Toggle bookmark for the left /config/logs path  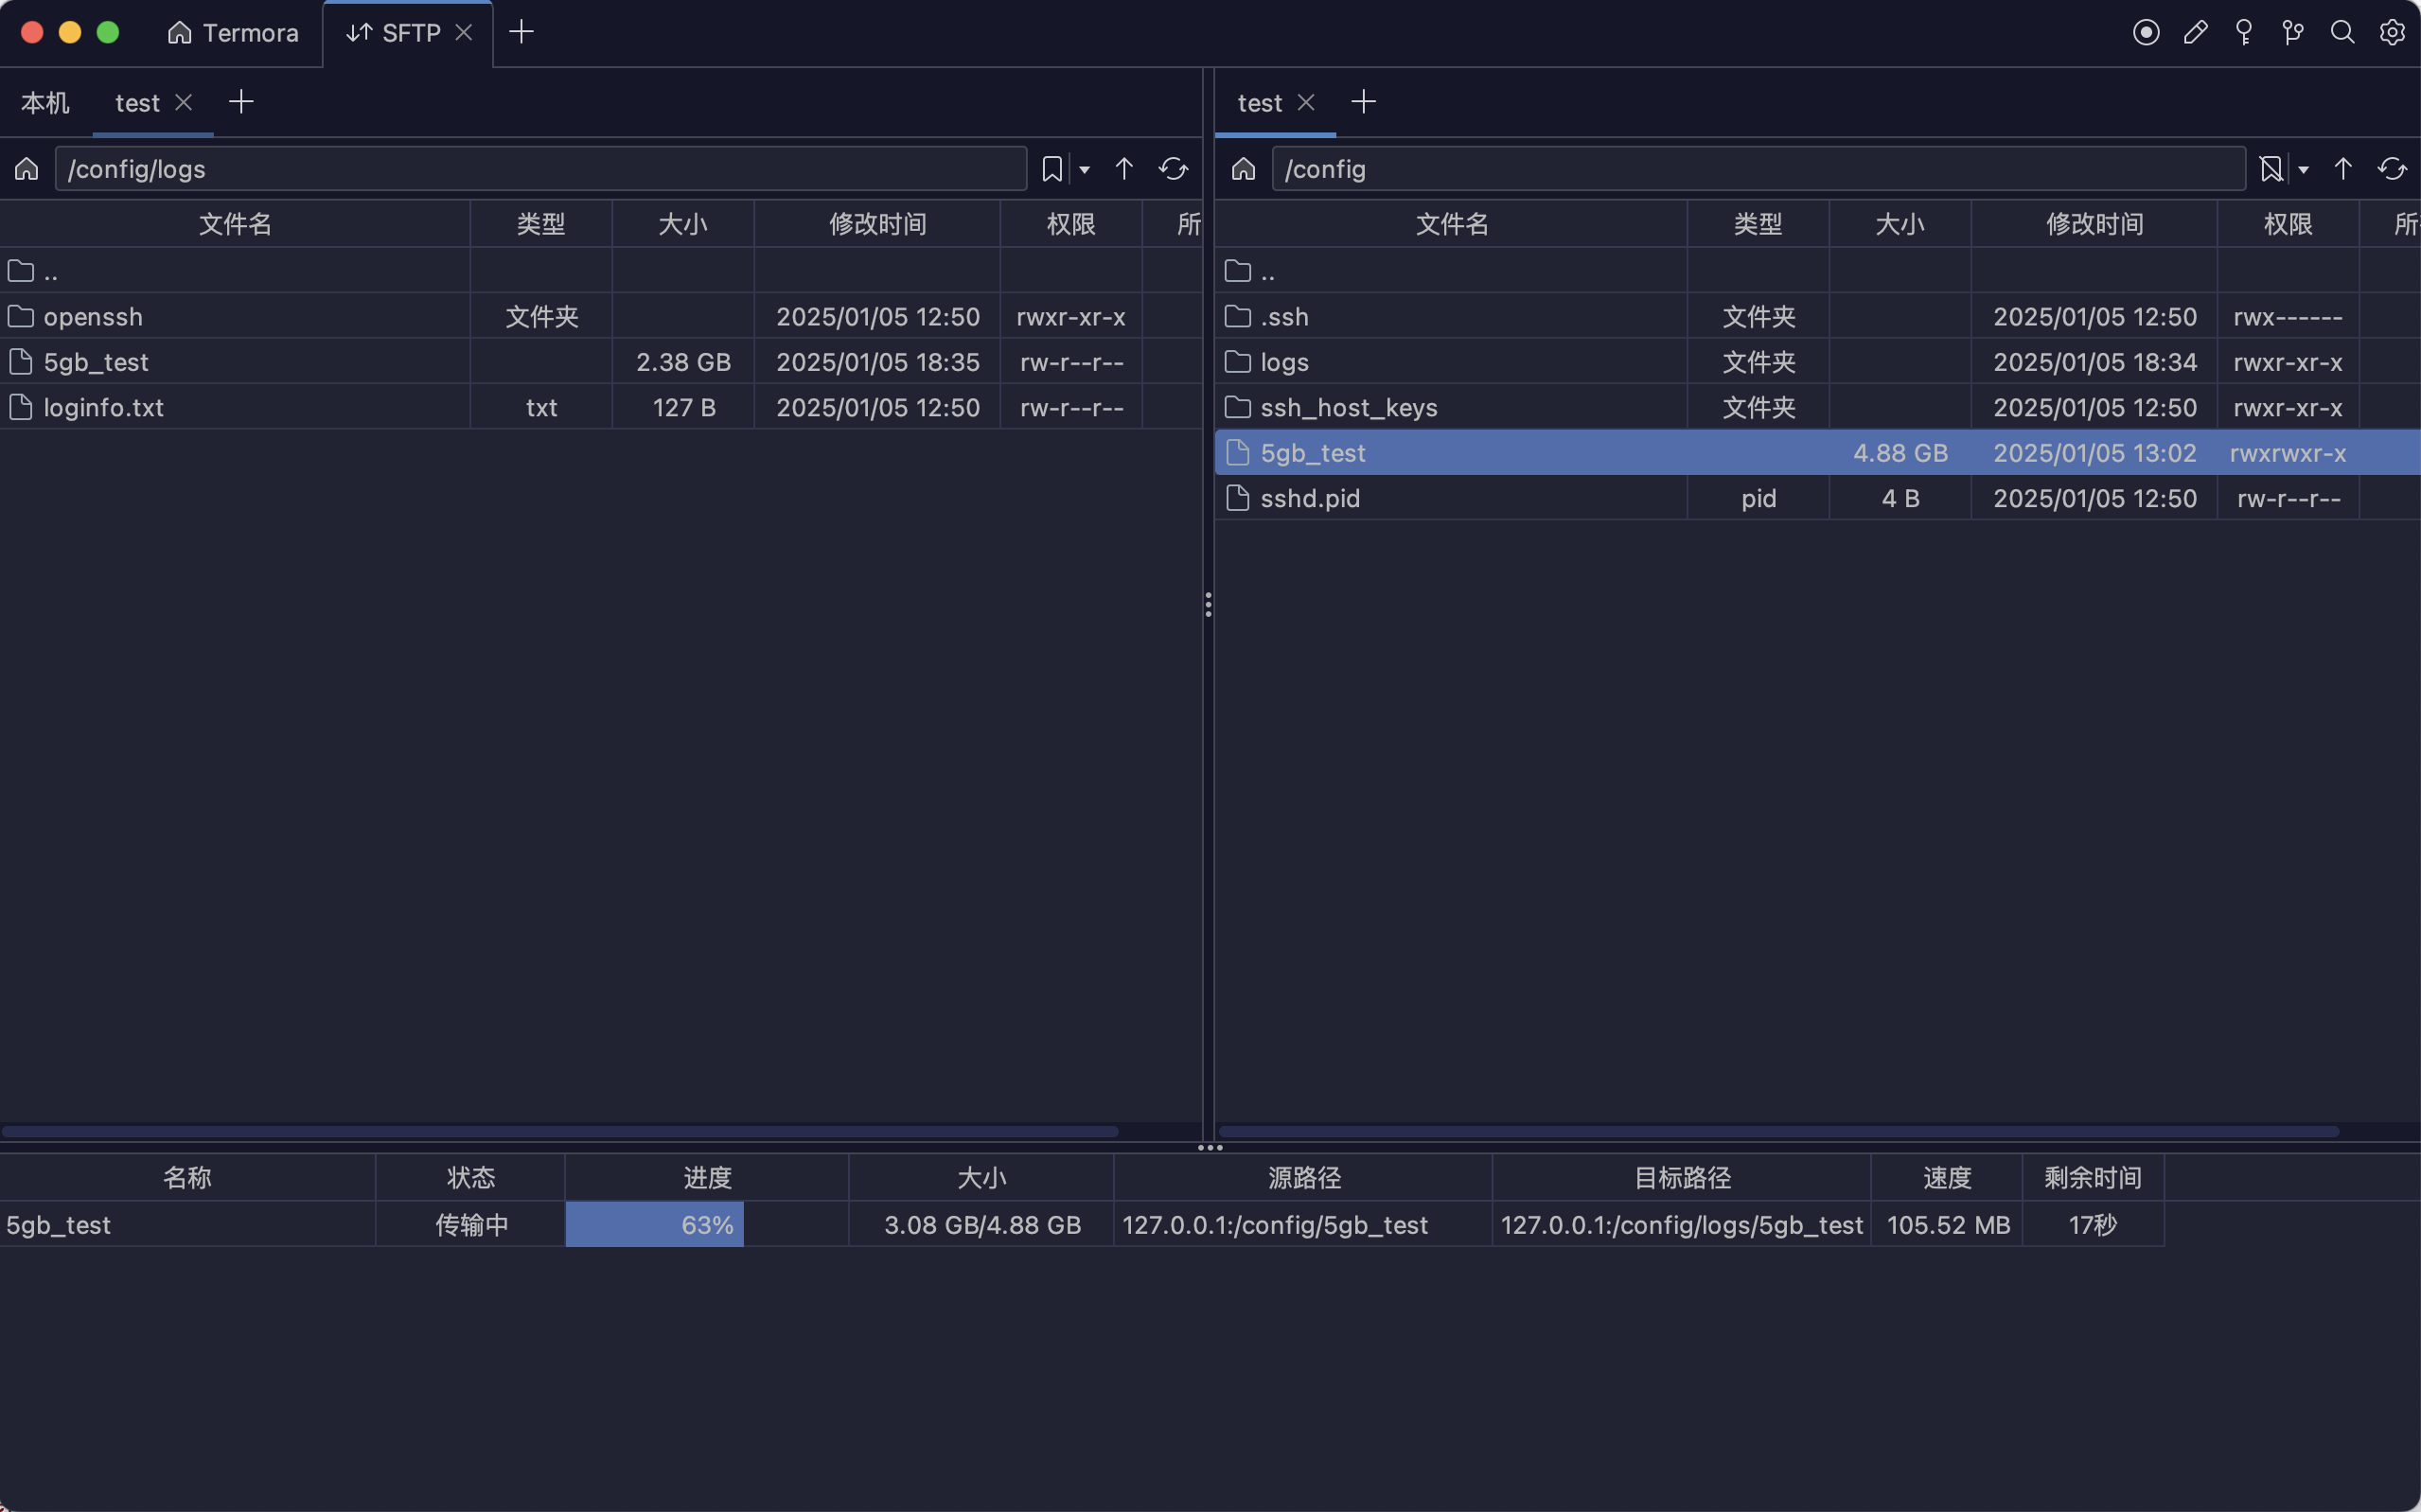click(1052, 169)
